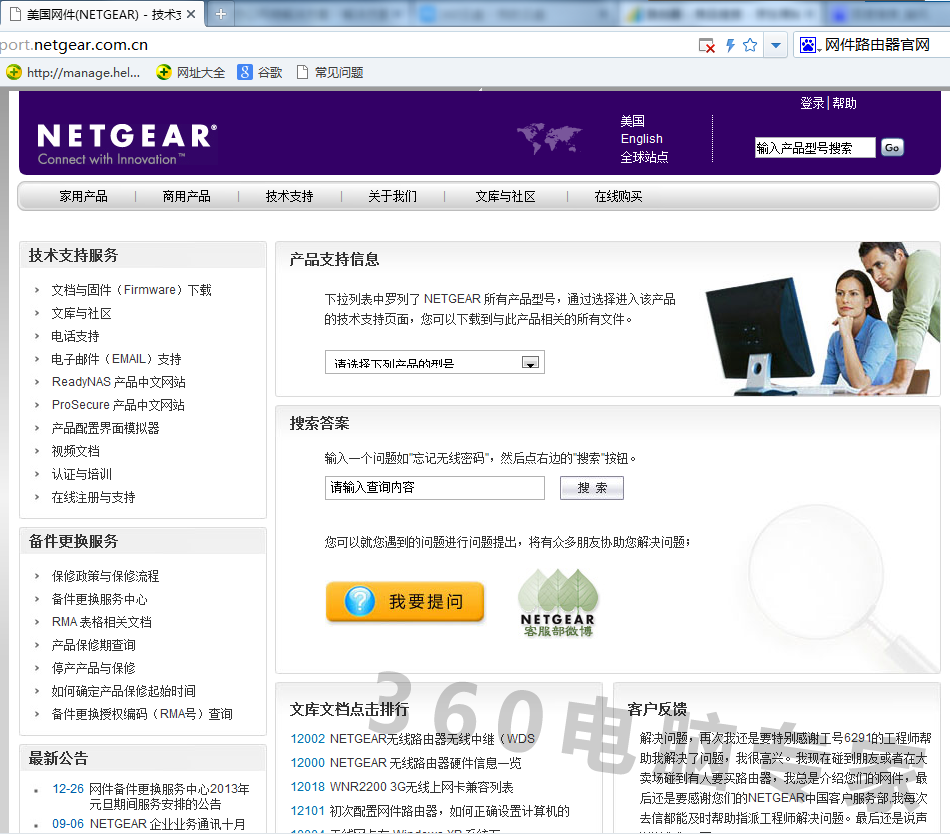
Task: Close the NETGEAR browser tab
Action: coord(191,14)
